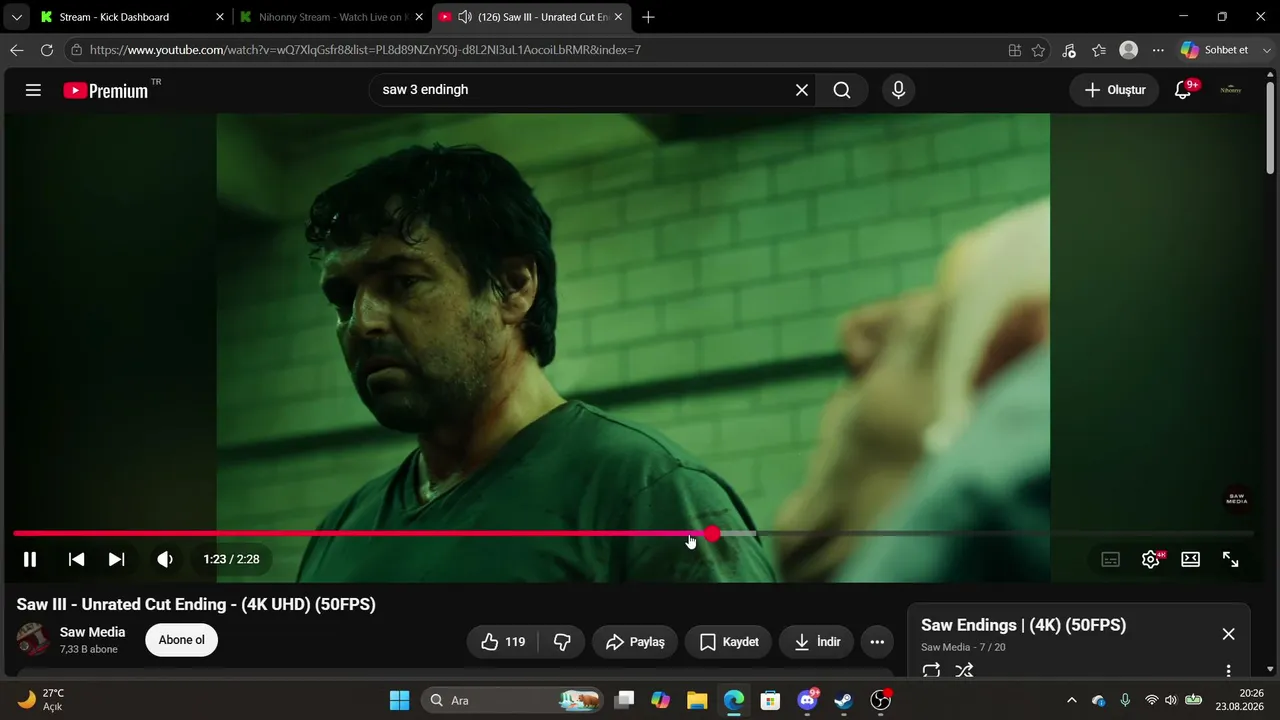Skip to previous video in playlist

pos(76,559)
